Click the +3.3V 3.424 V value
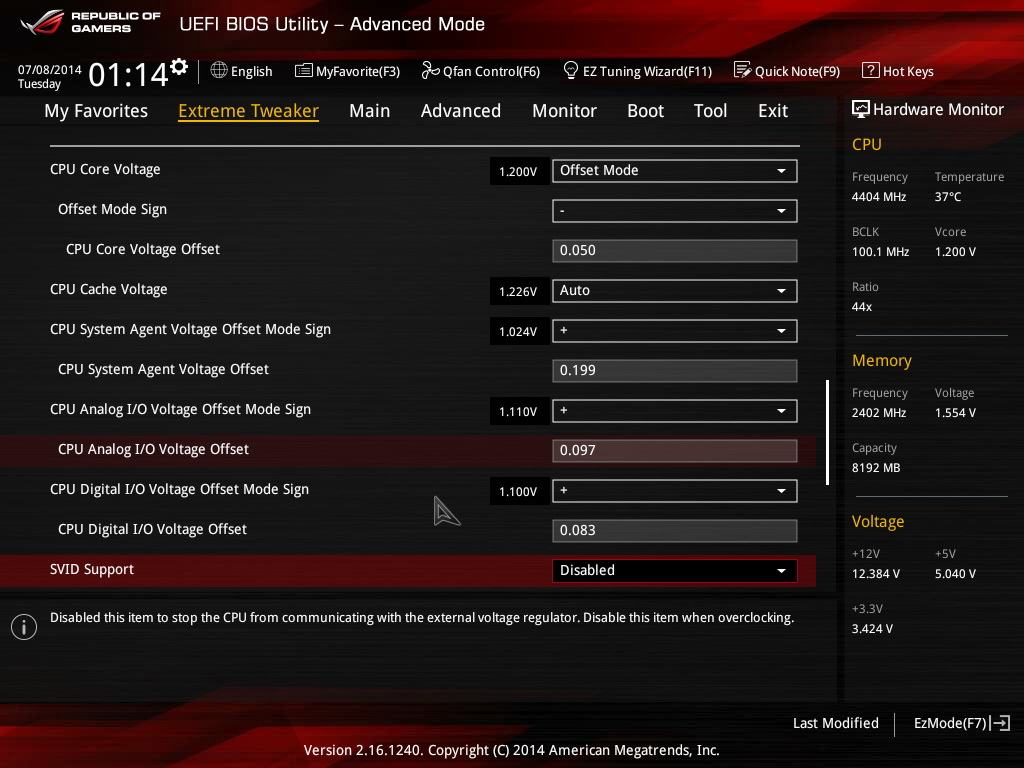 click(872, 628)
